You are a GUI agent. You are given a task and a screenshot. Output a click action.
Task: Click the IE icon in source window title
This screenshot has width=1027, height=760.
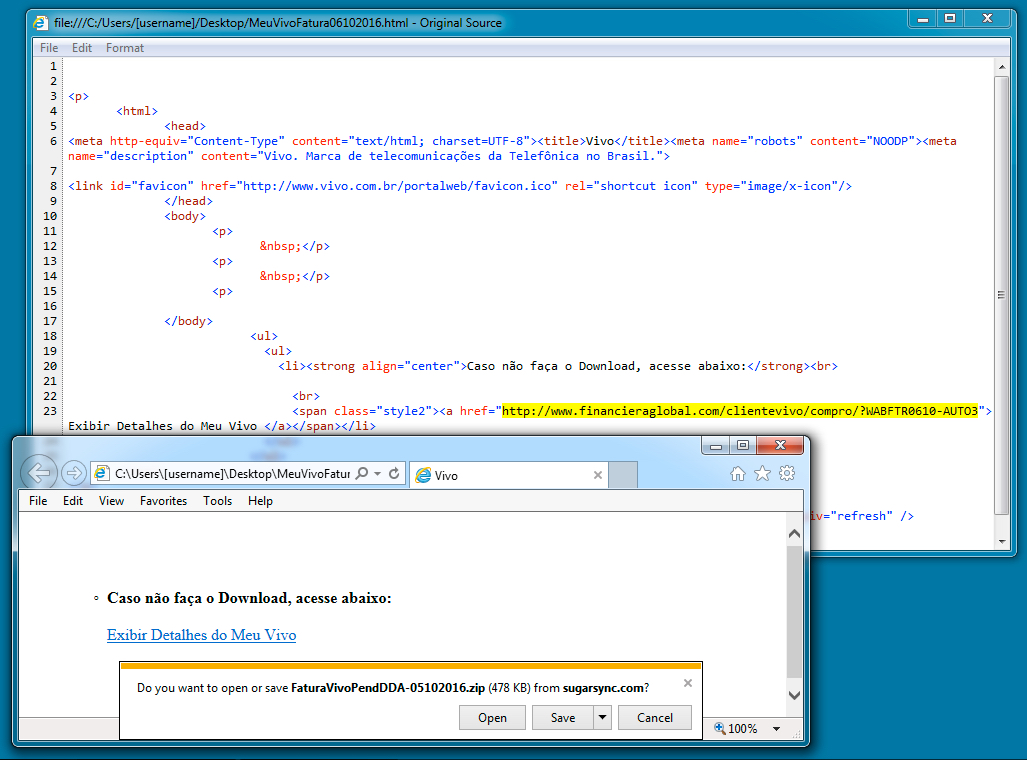41,23
